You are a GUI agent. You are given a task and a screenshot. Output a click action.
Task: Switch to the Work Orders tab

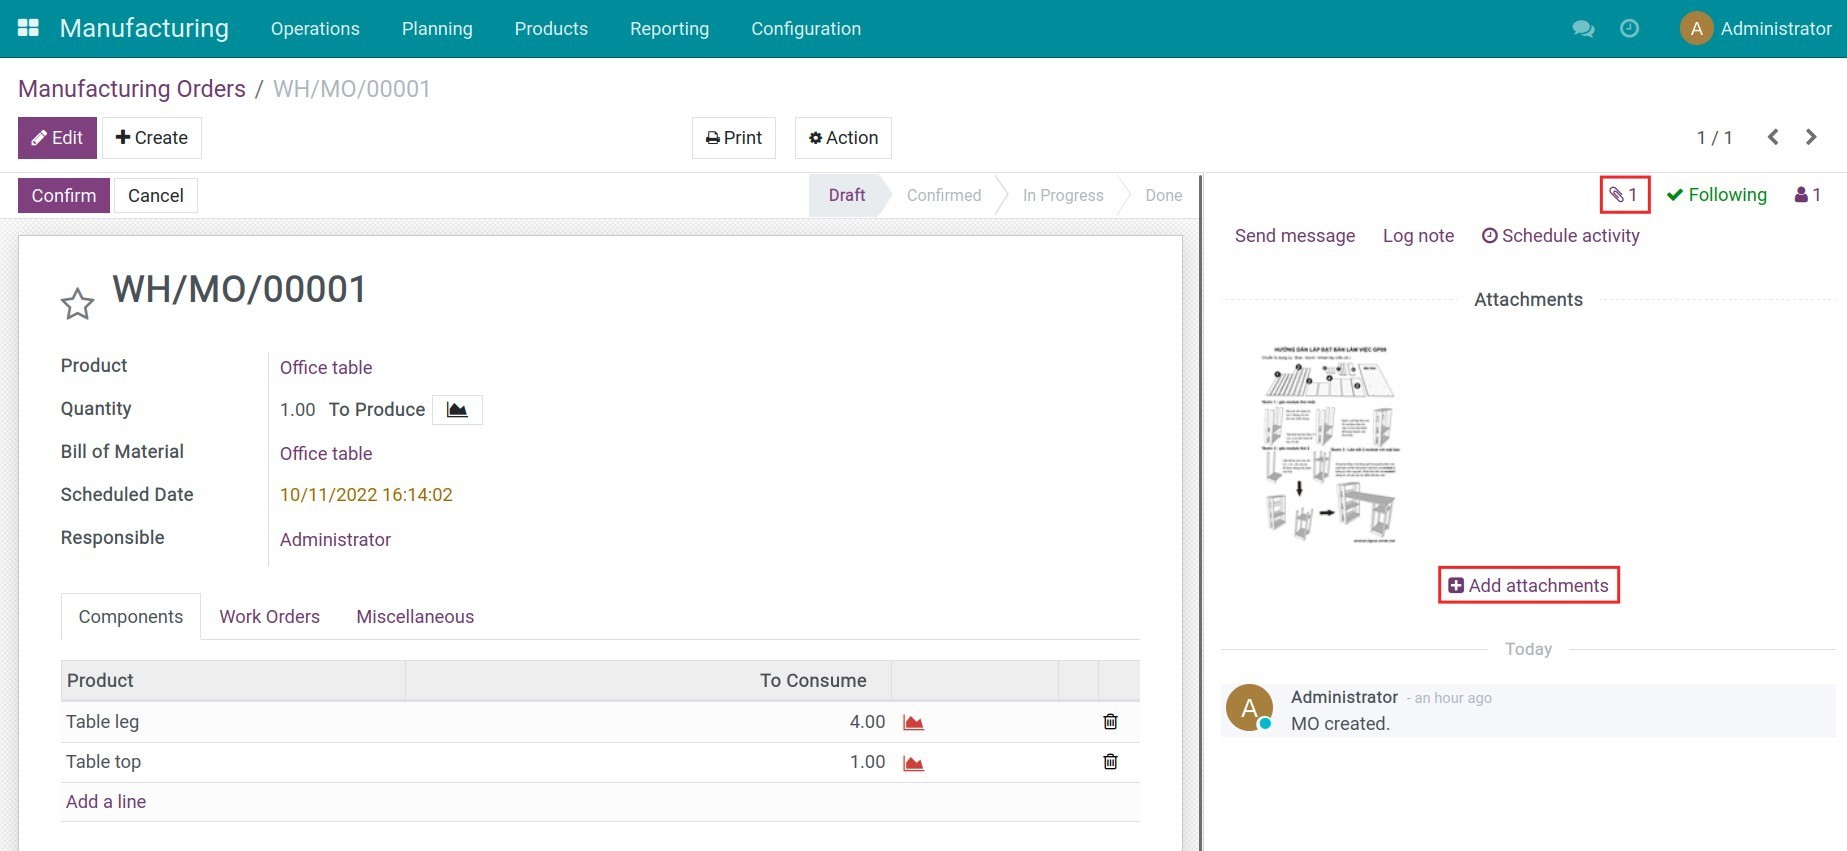coord(270,617)
